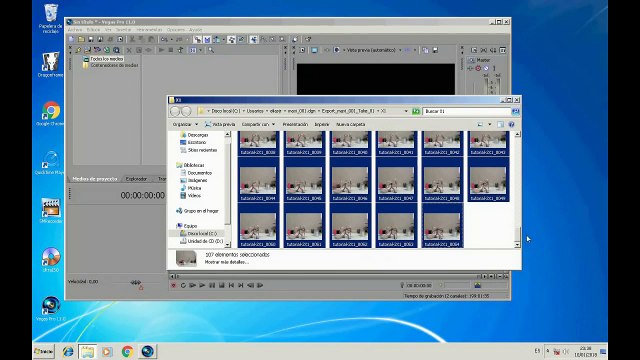
Task: Open Archivo menu in Vegas Pro
Action: pos(75,30)
